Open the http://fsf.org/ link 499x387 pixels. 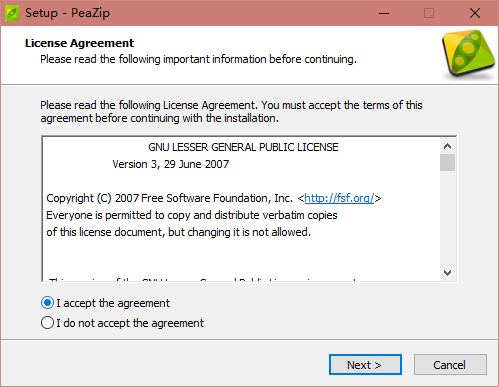tap(339, 198)
